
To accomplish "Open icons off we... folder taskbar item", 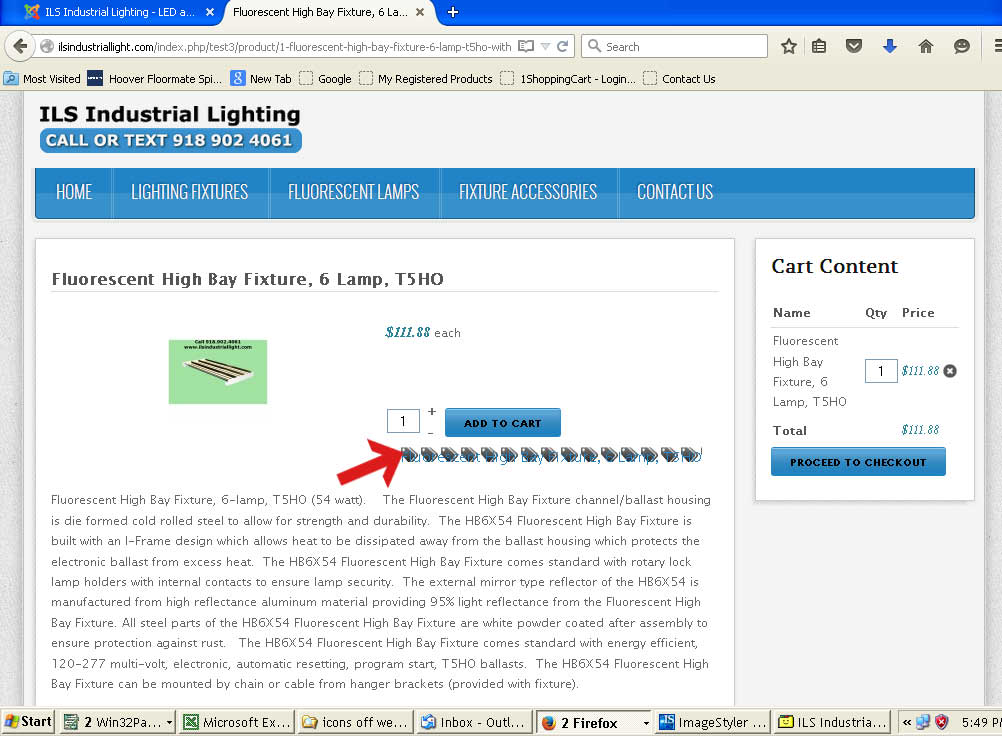I will click(357, 723).
